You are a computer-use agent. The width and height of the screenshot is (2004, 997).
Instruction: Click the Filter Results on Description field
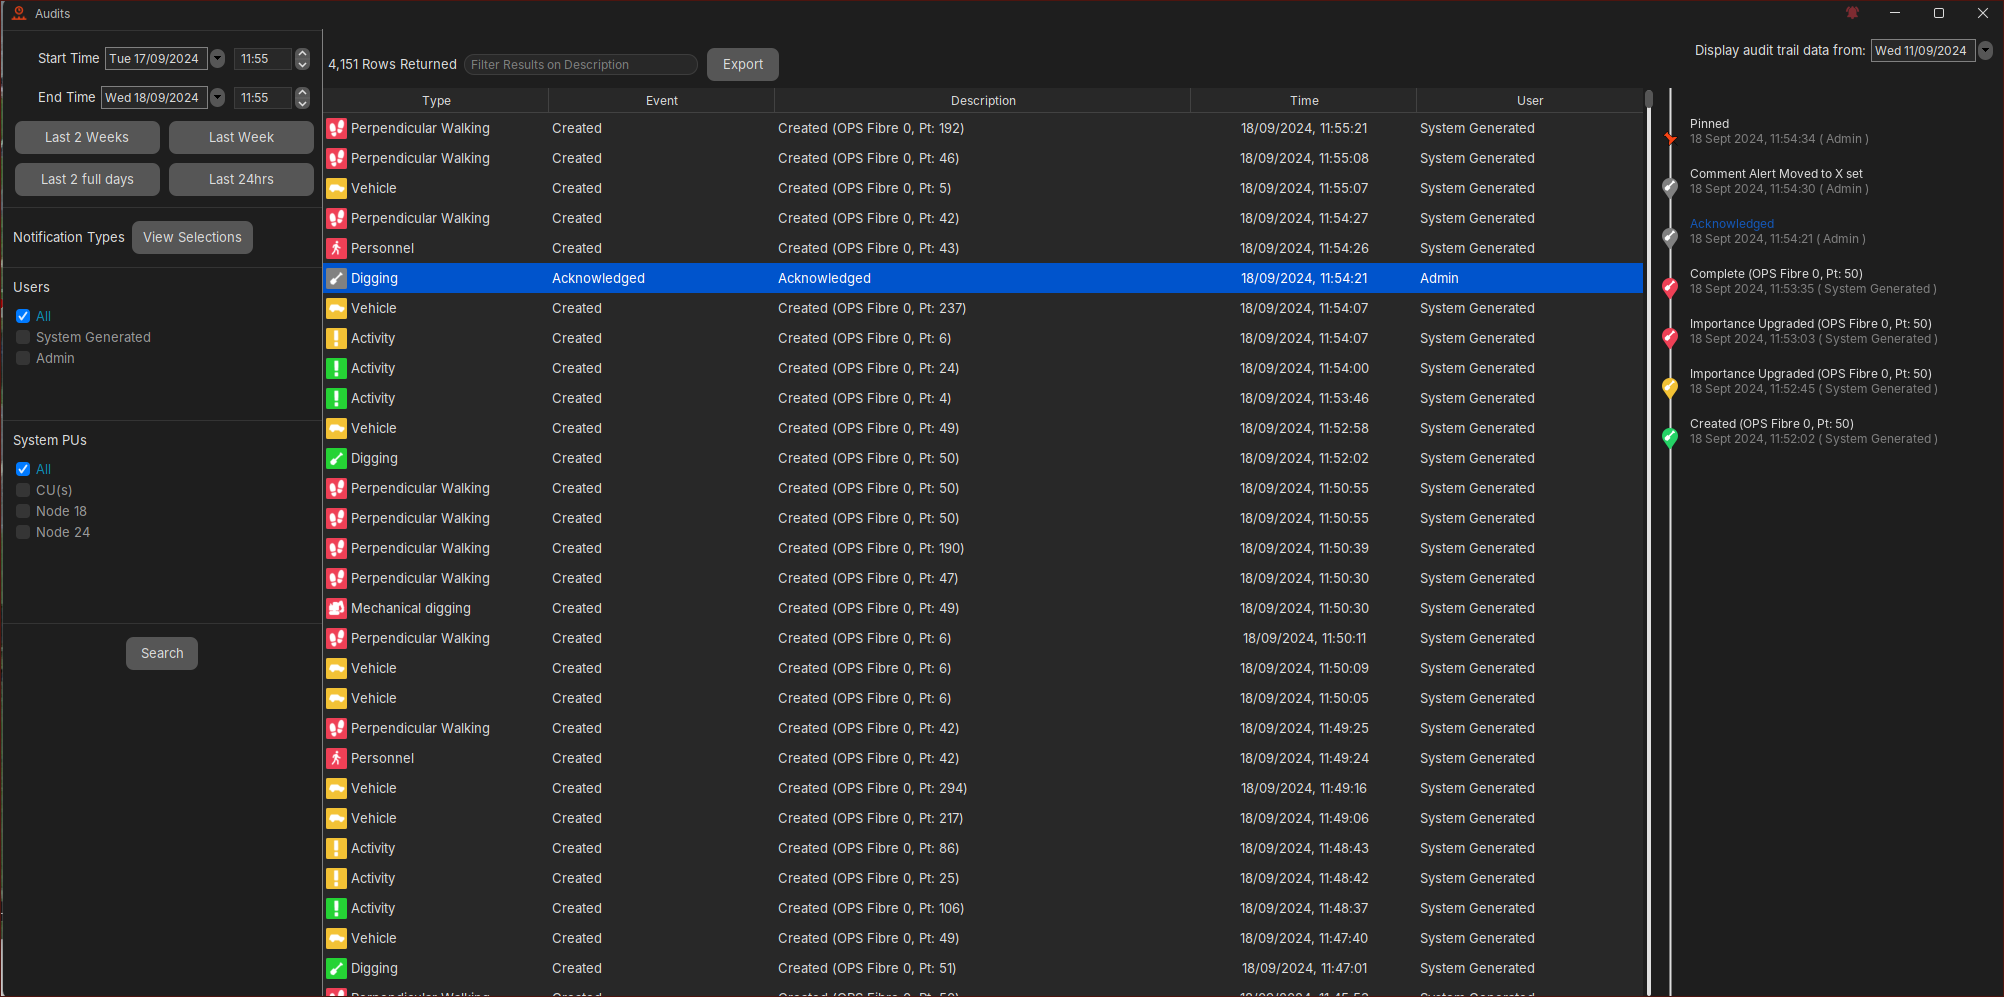click(x=581, y=65)
